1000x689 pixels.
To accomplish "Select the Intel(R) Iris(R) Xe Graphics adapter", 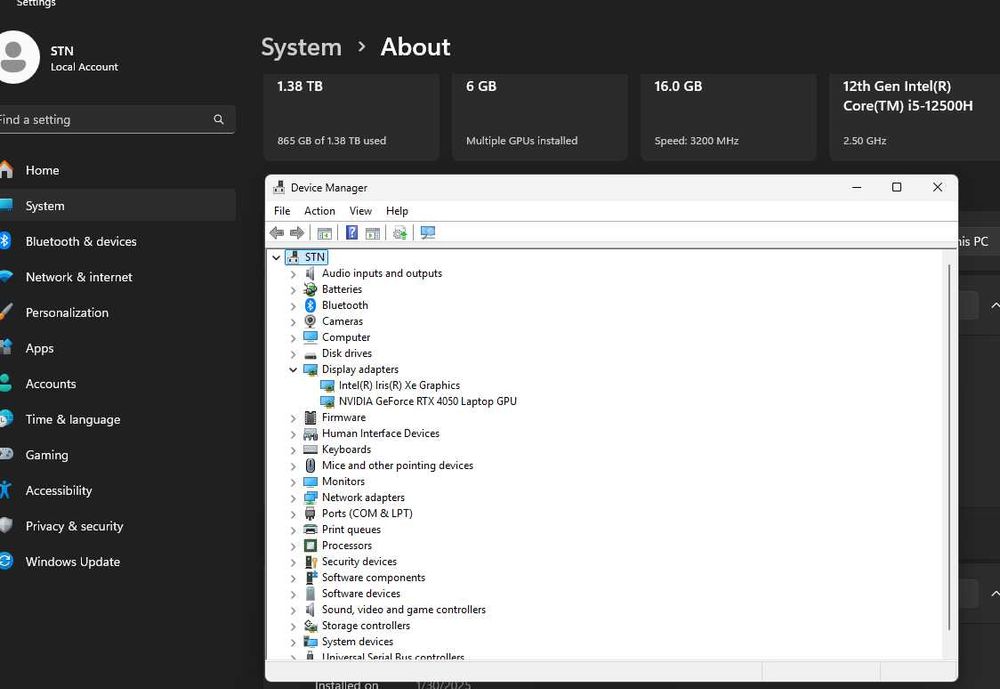I will click(x=398, y=385).
